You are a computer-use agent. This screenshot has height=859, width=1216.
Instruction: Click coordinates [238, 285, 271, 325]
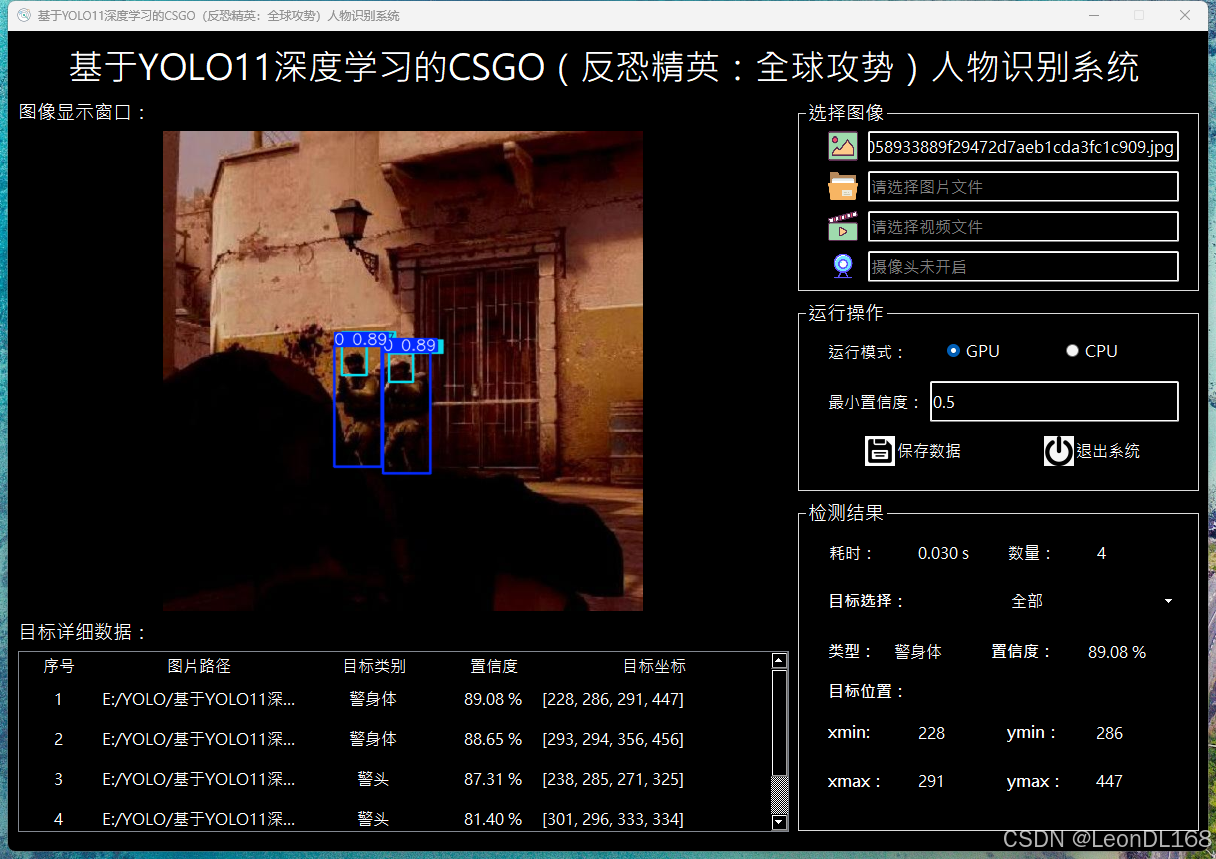pyautogui.click(x=613, y=779)
